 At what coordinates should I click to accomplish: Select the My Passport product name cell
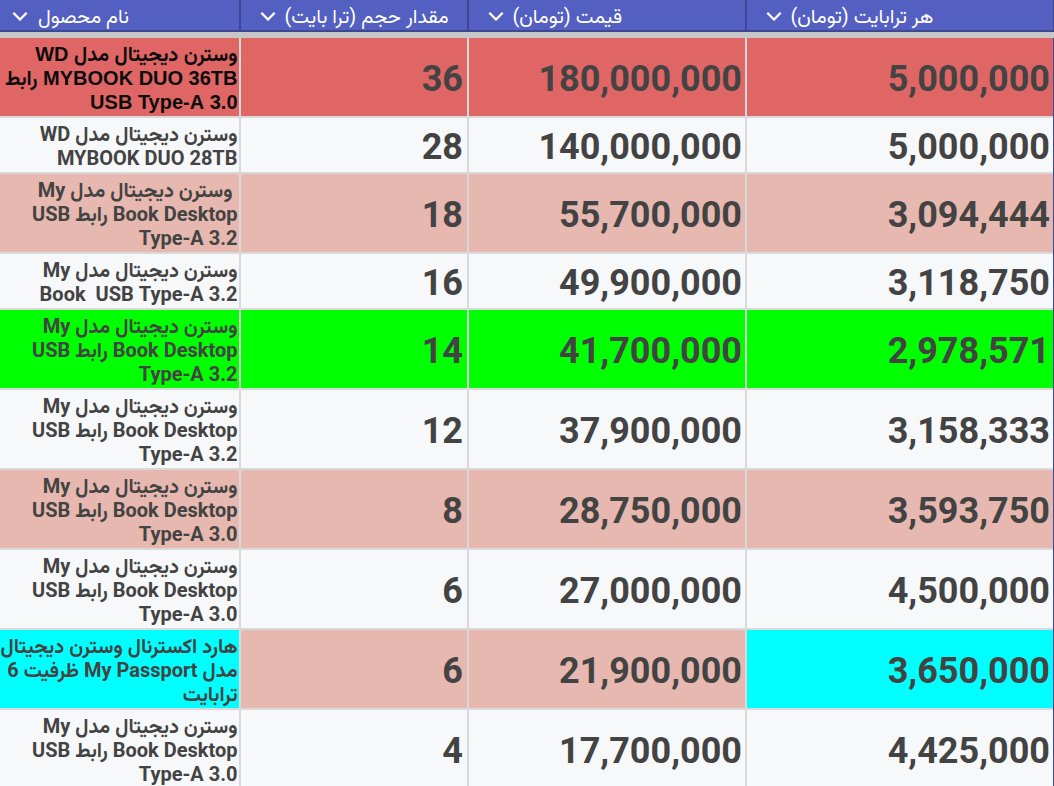pyautogui.click(x=120, y=670)
